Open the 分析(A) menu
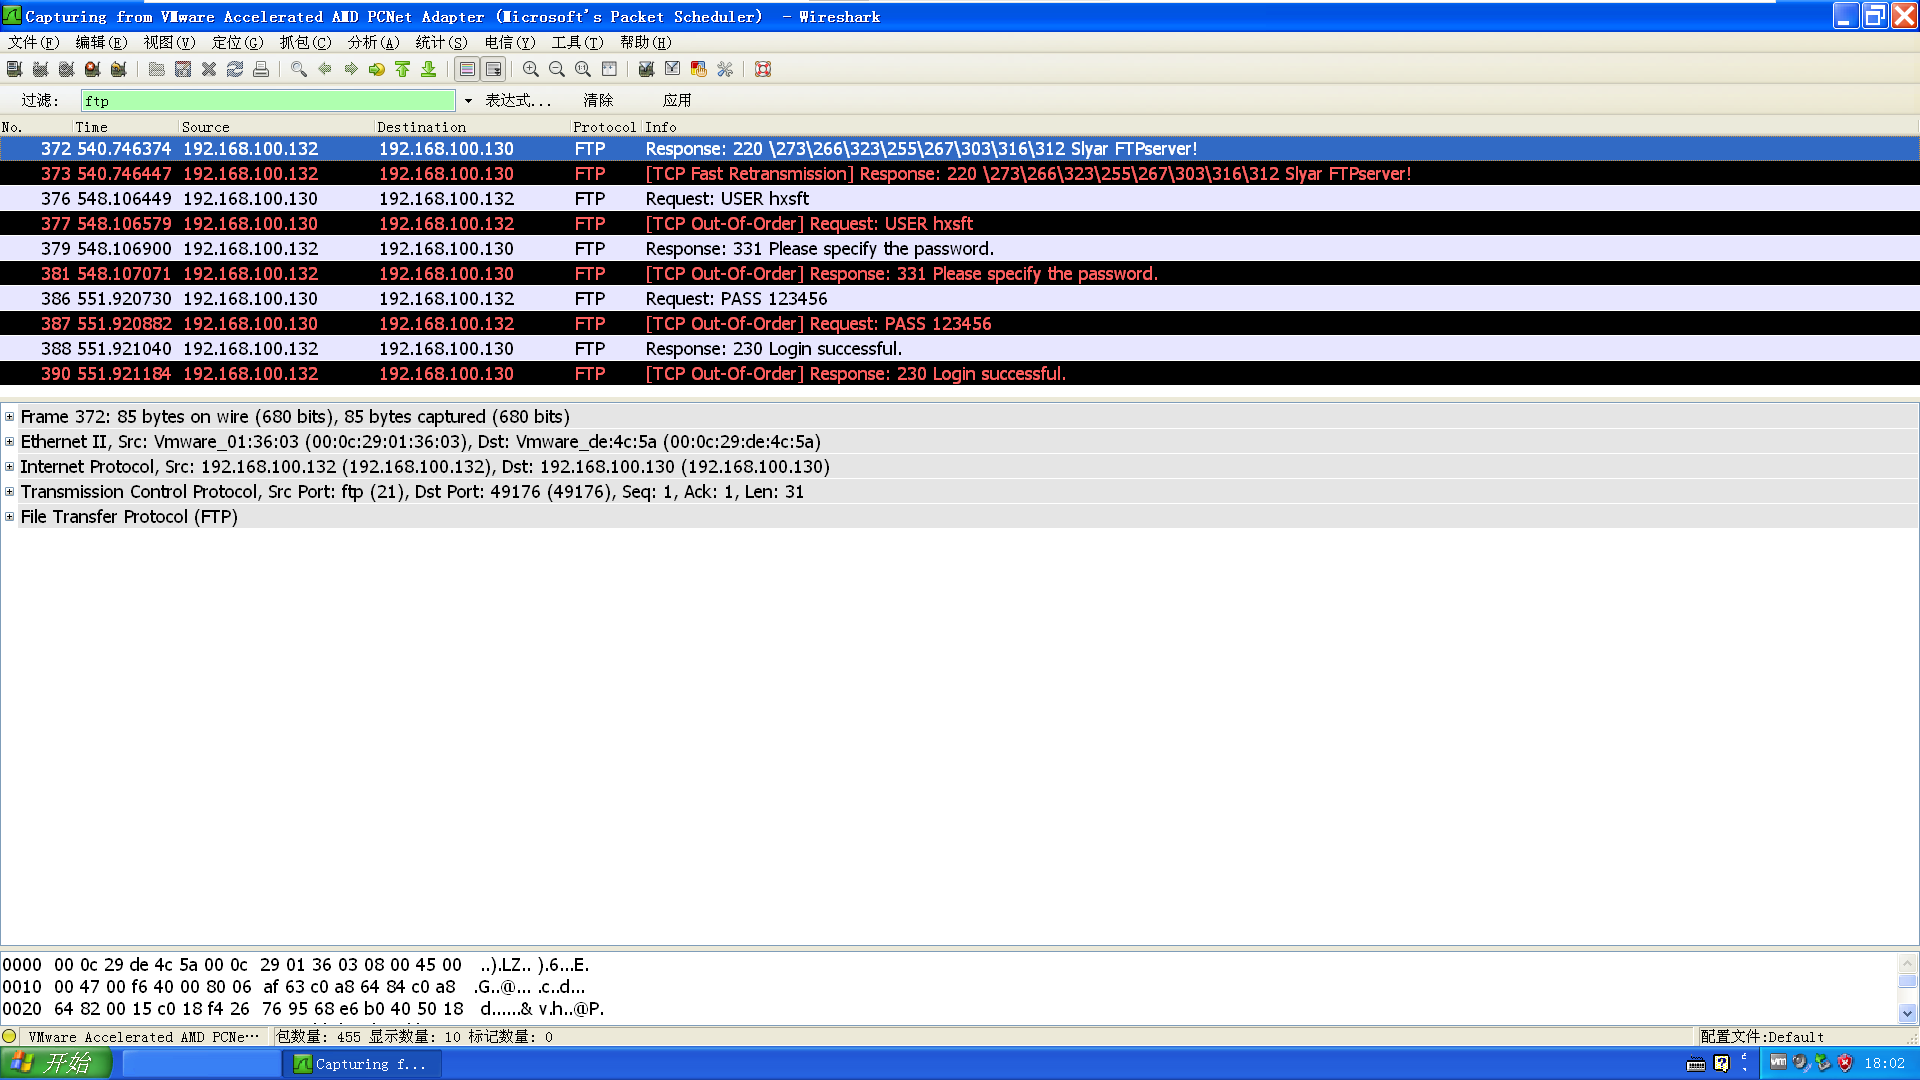Image resolution: width=1920 pixels, height=1080 pixels. [x=373, y=42]
